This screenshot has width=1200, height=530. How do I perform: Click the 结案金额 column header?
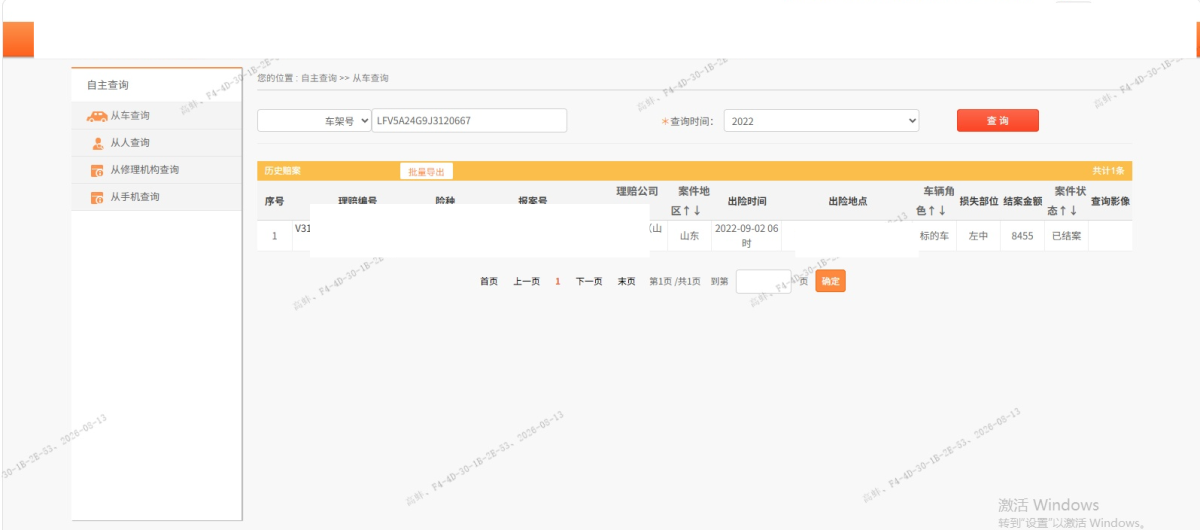(x=1023, y=201)
